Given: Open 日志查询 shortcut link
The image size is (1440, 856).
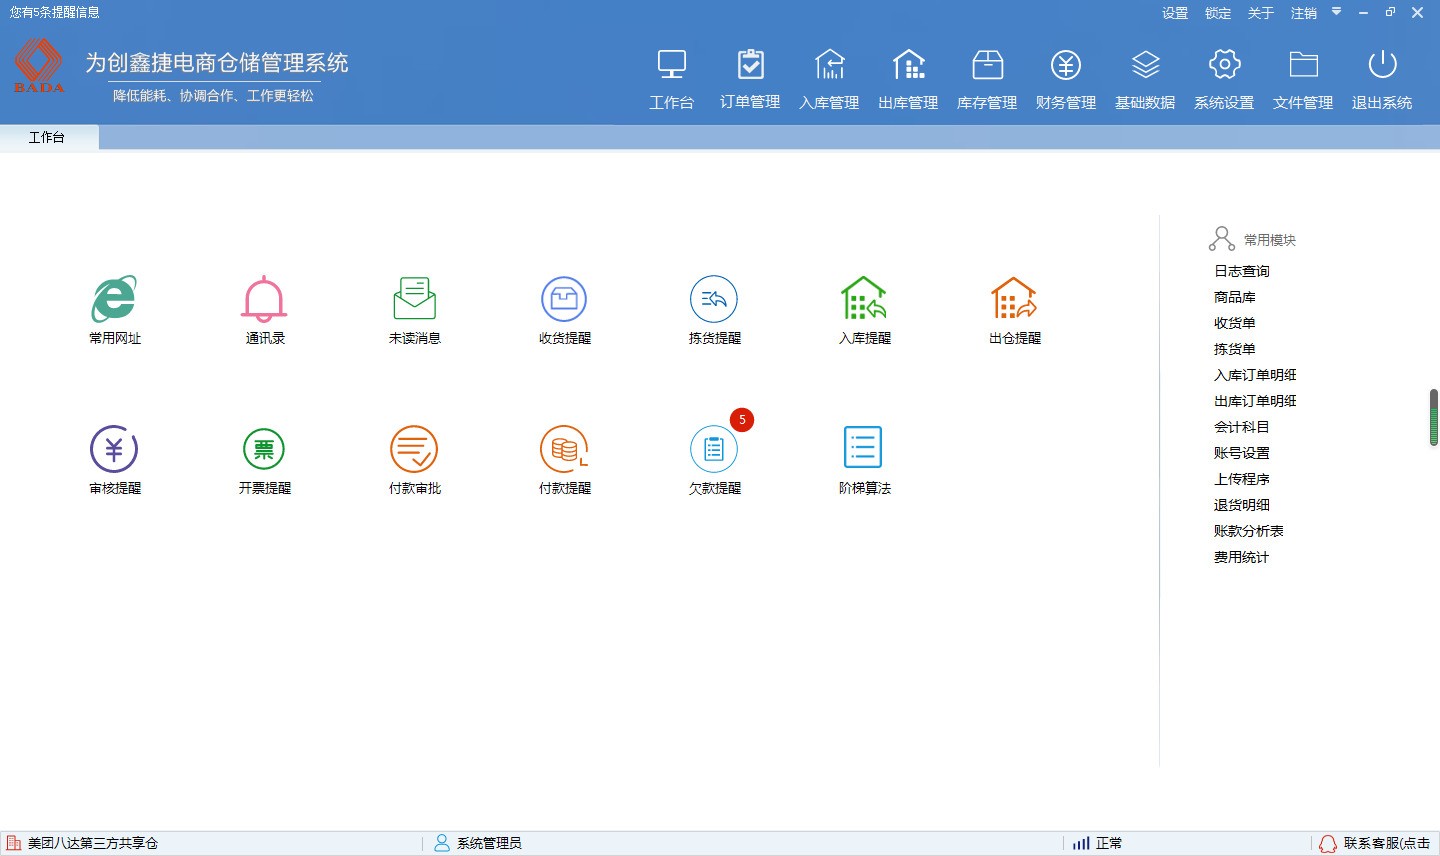Looking at the screenshot, I should tap(1242, 271).
